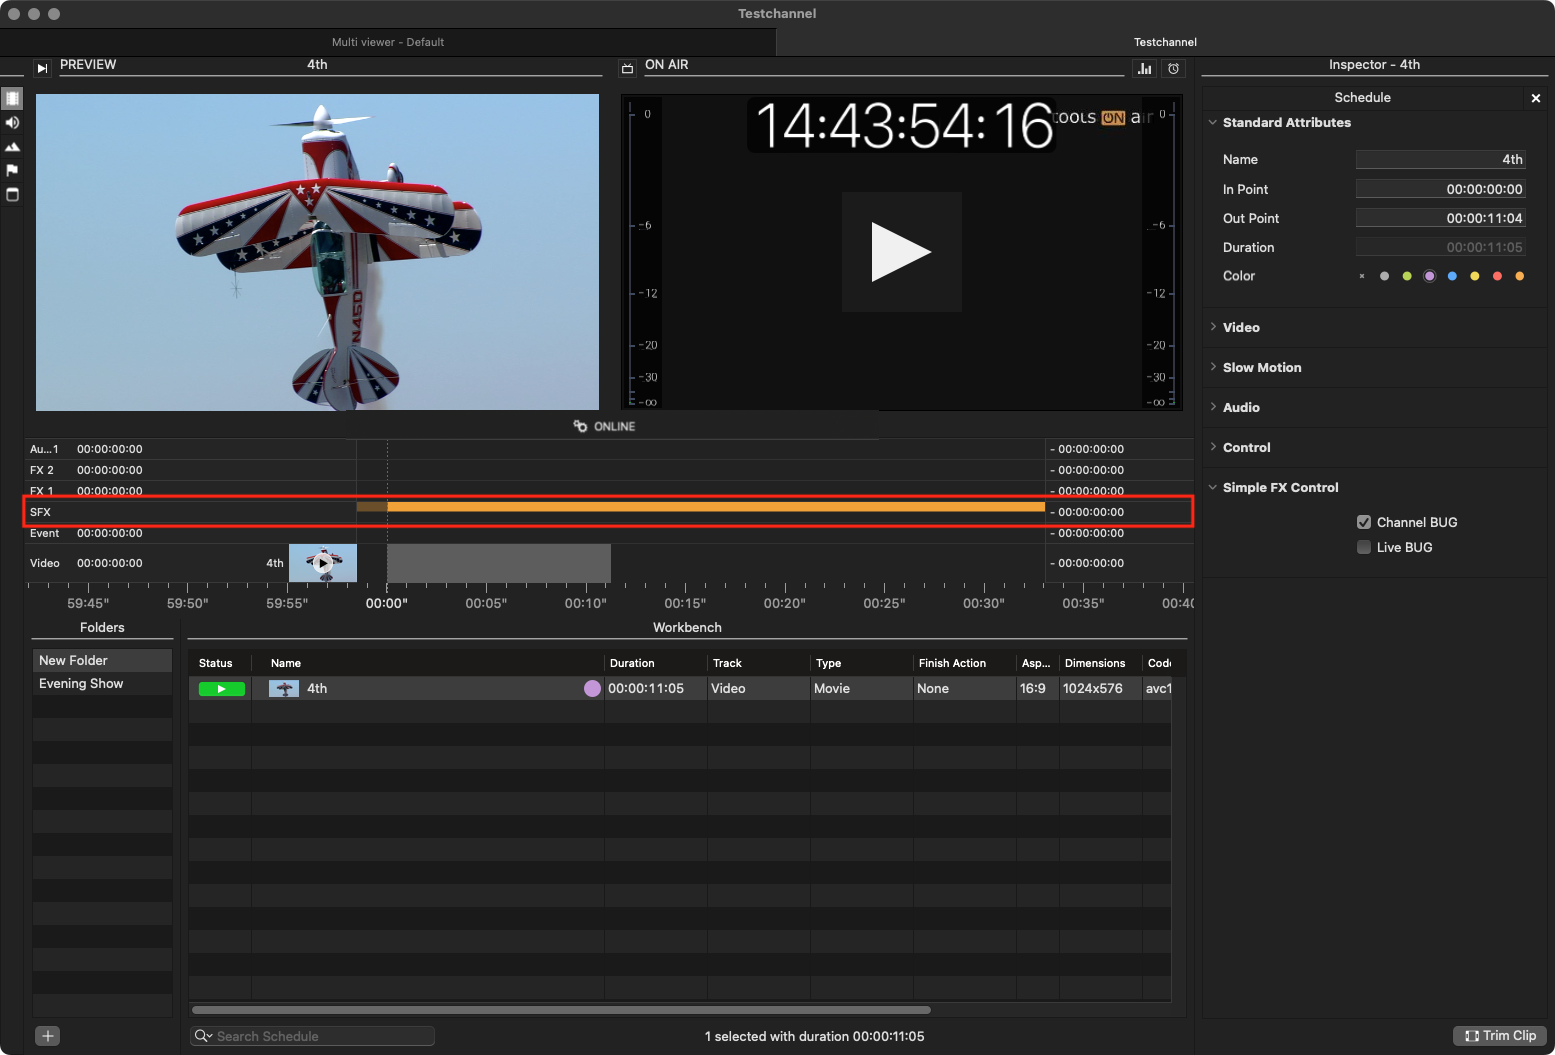1555x1055 pixels.
Task: Click the ONLINE chain link icon
Action: [580, 426]
